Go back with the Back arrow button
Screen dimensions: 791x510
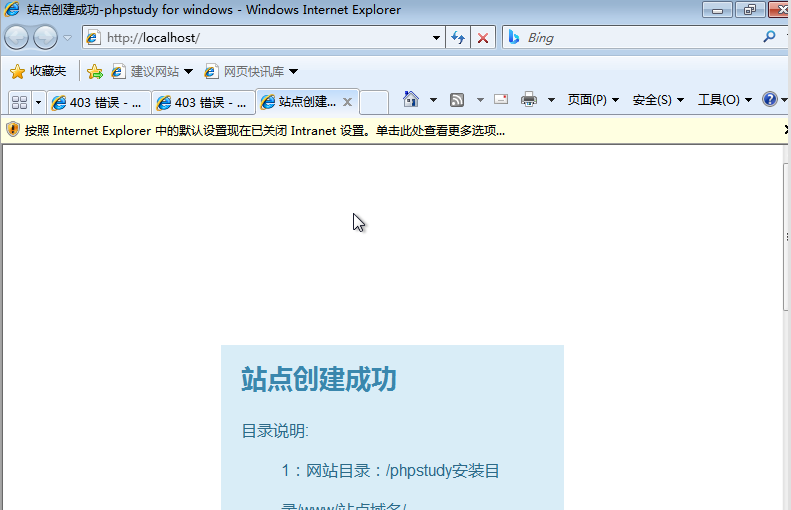tap(16, 38)
